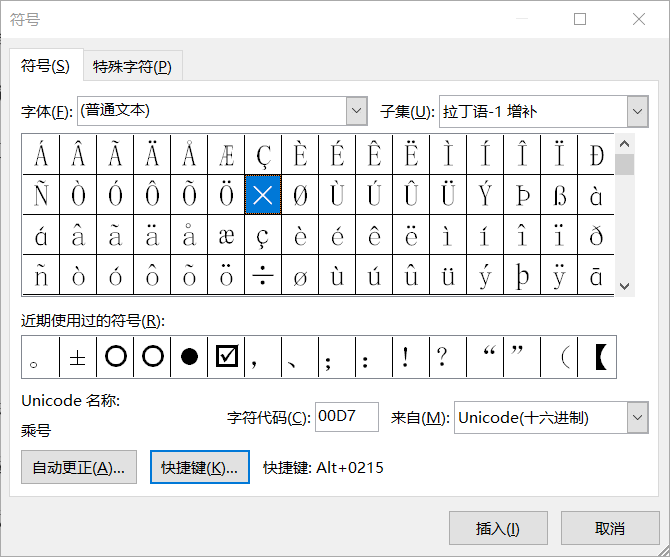
Task: Select the division sign ÷ symbol
Action: pyautogui.click(x=263, y=275)
